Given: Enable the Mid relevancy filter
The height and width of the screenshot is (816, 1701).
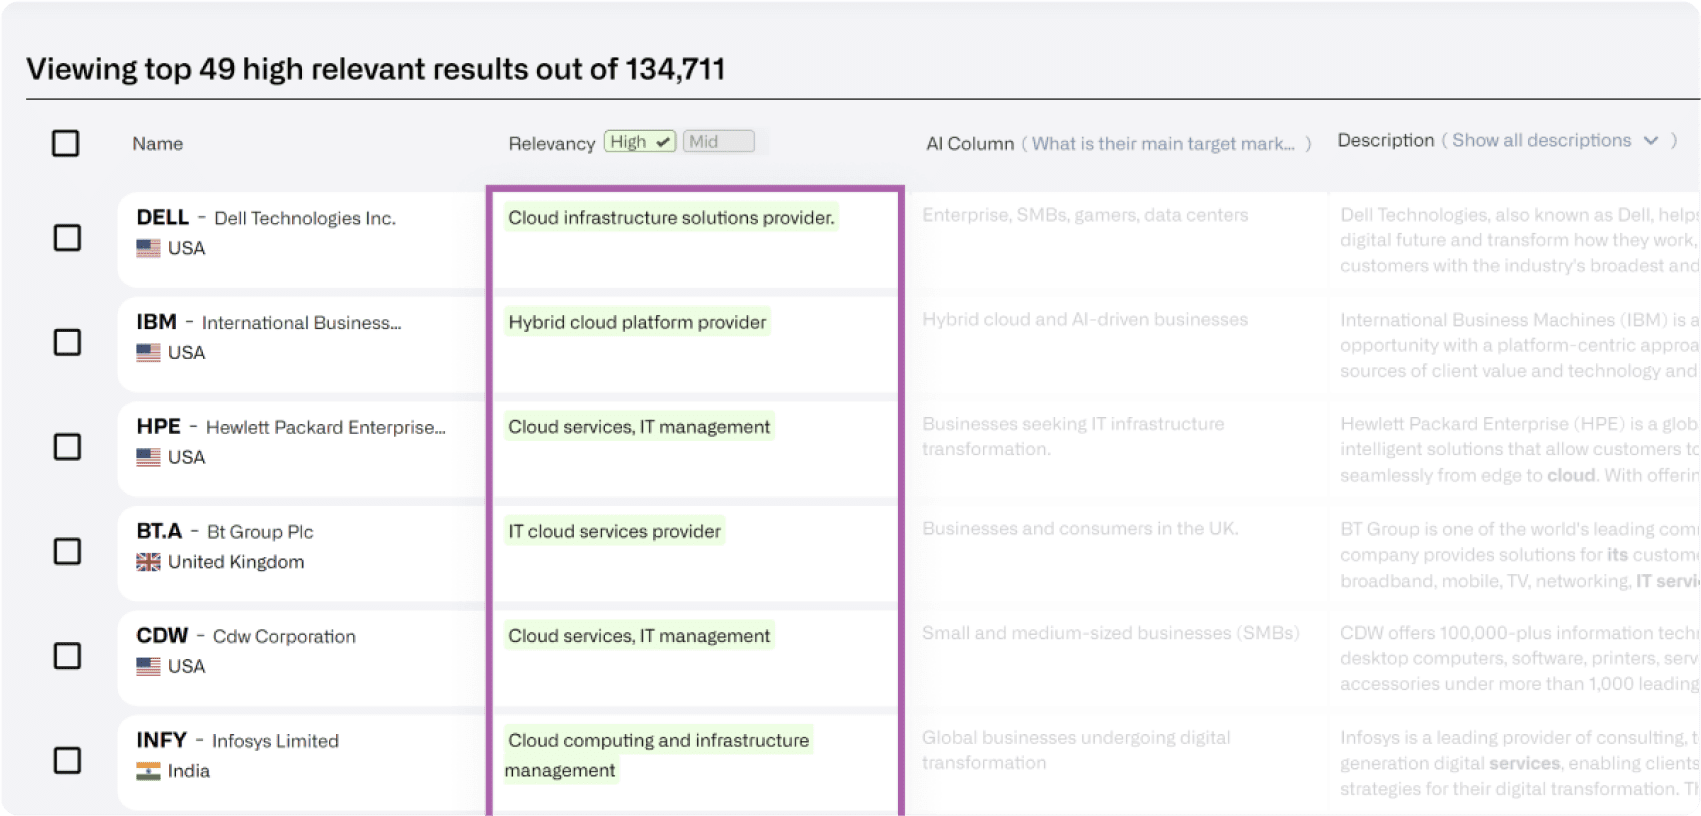Looking at the screenshot, I should [718, 142].
